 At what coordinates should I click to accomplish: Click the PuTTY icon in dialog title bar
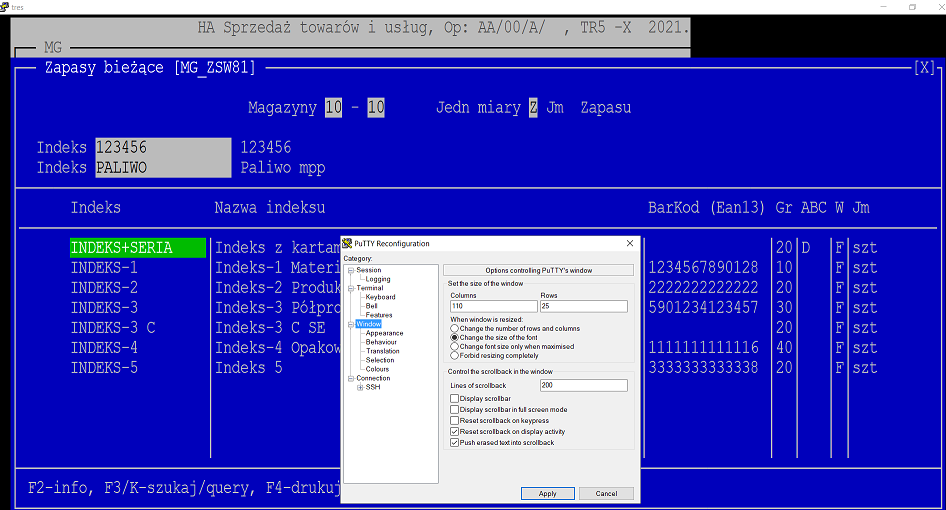pyautogui.click(x=347, y=243)
